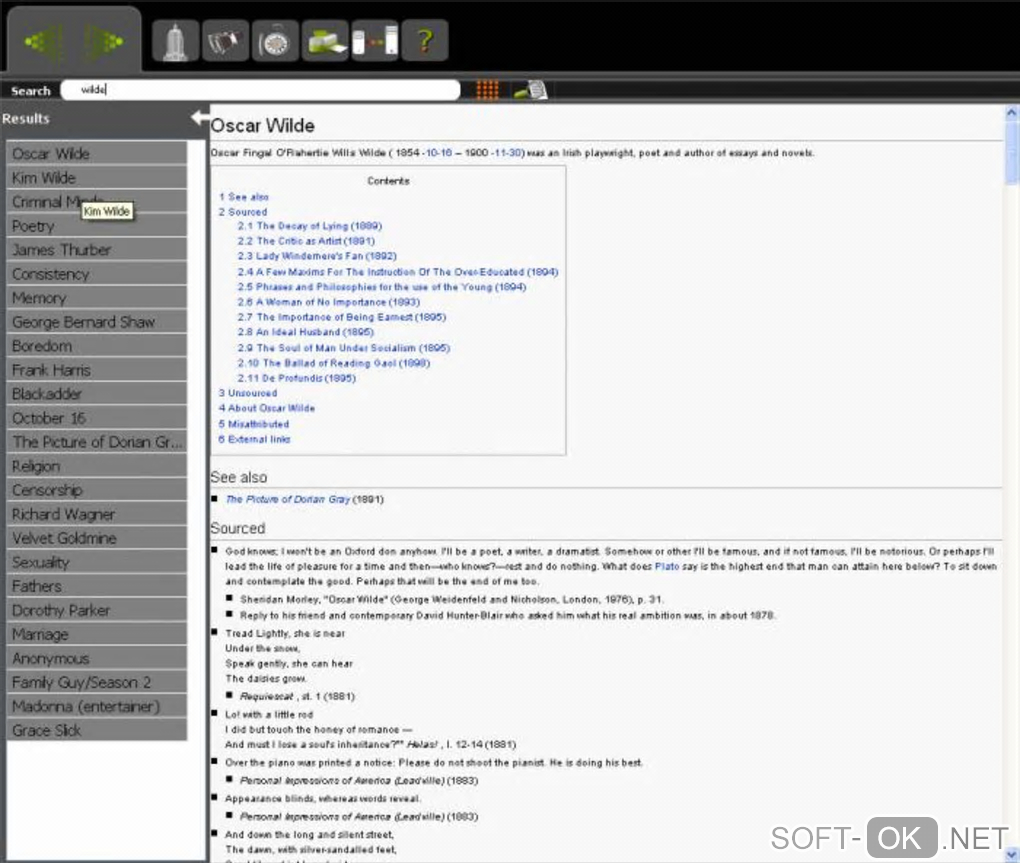This screenshot has width=1020, height=863.
Task: Open the Velvet Goldmine result
Action: pos(96,538)
